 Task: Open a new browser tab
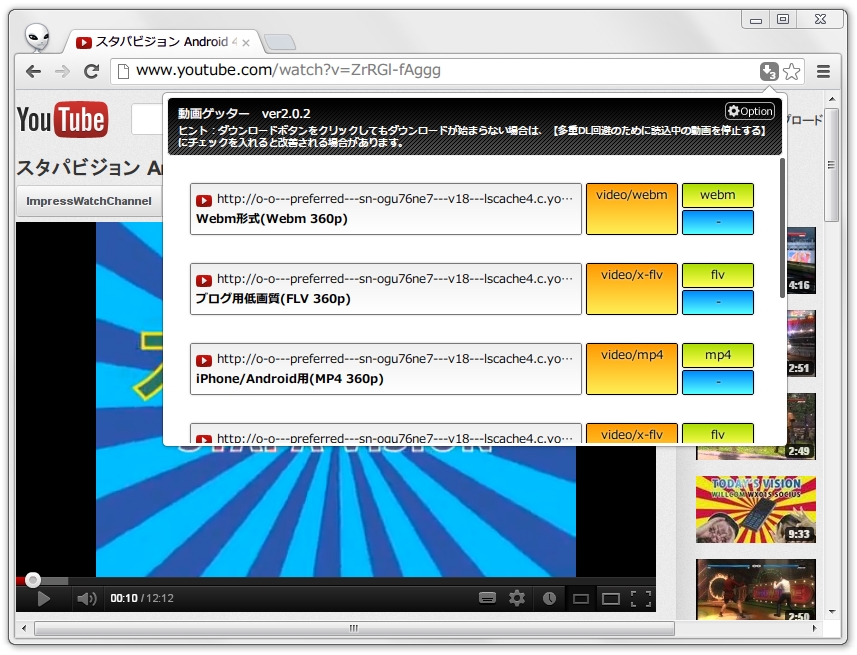(x=279, y=42)
